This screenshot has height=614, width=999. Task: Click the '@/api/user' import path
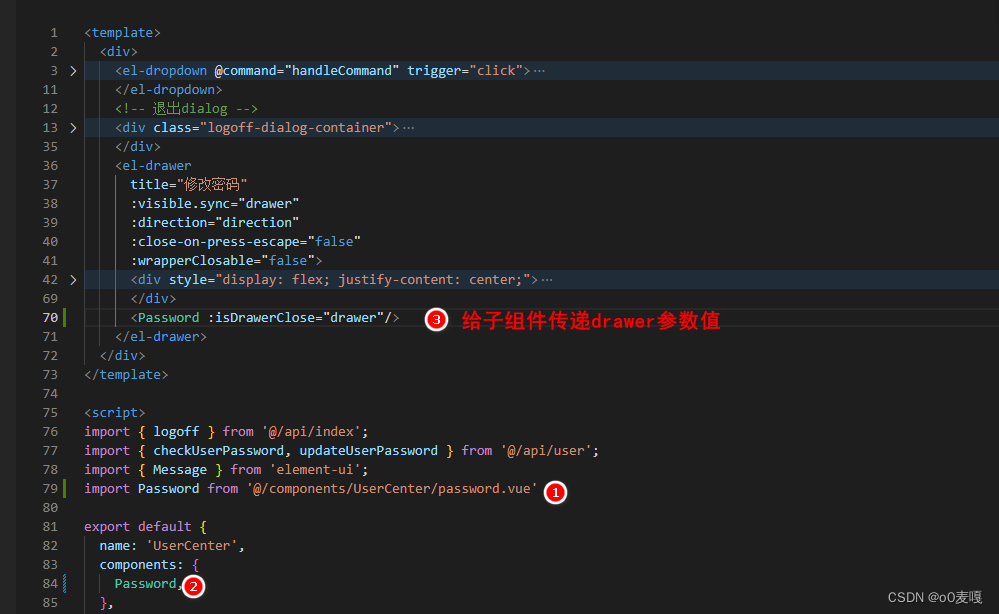[x=547, y=450]
